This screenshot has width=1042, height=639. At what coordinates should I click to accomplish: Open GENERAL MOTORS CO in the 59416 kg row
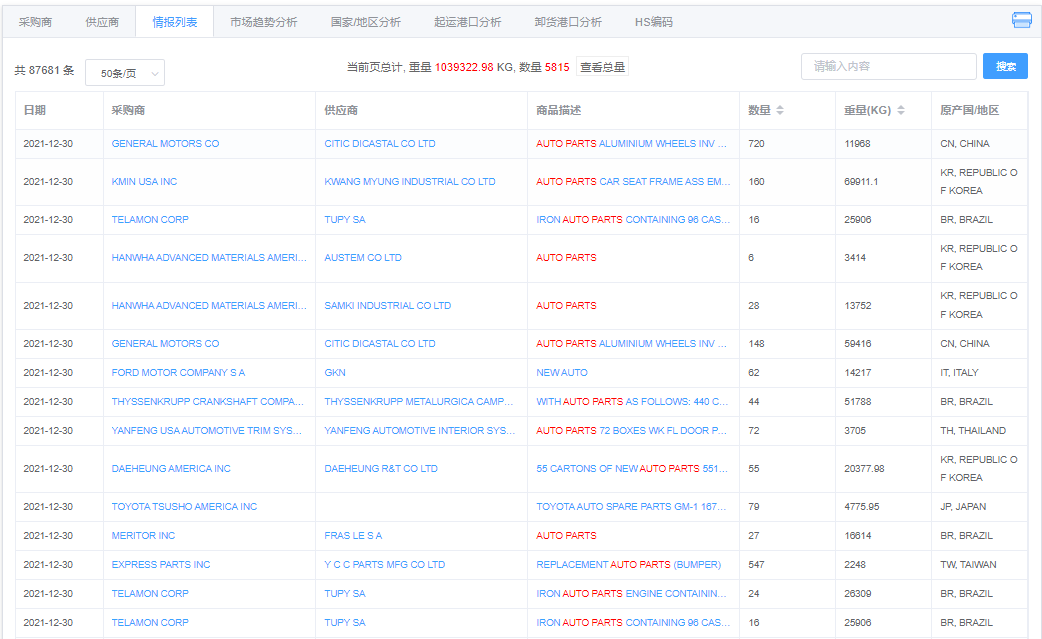point(165,343)
